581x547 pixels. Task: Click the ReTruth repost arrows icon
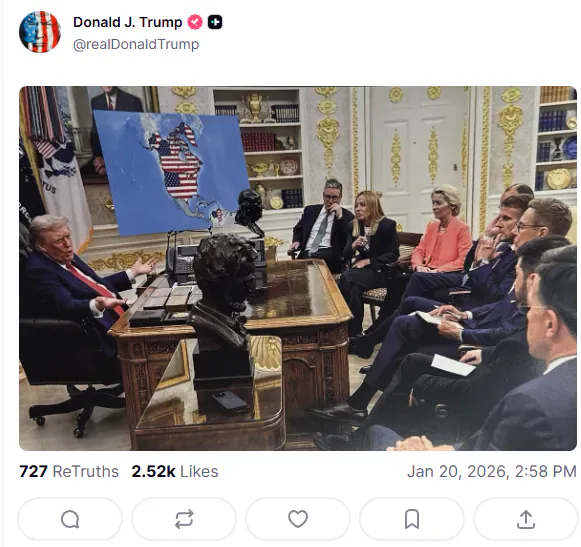click(184, 519)
